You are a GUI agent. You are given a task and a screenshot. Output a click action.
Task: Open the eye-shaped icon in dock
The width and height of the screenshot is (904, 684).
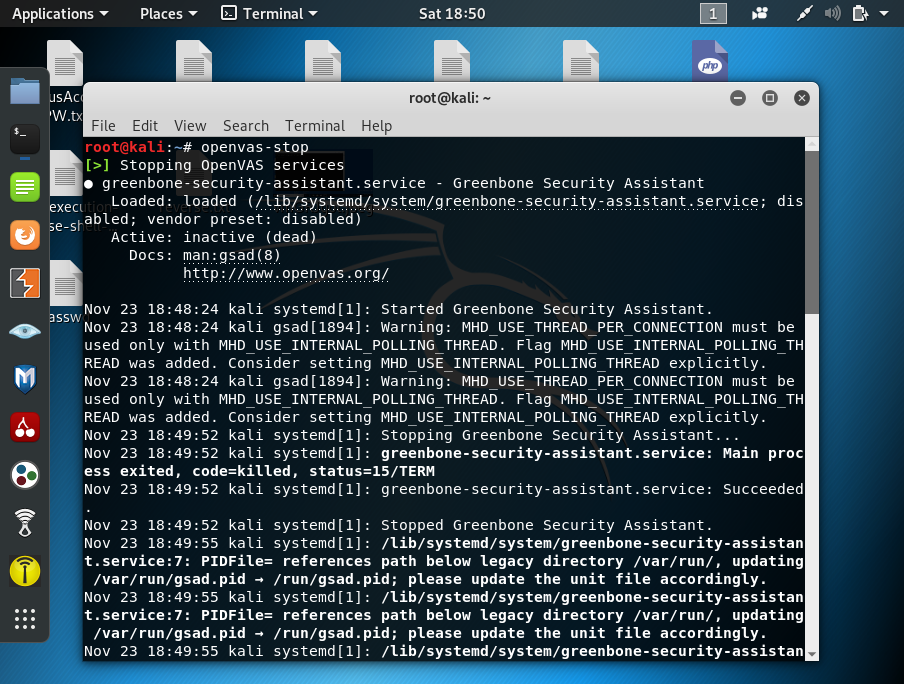point(25,331)
